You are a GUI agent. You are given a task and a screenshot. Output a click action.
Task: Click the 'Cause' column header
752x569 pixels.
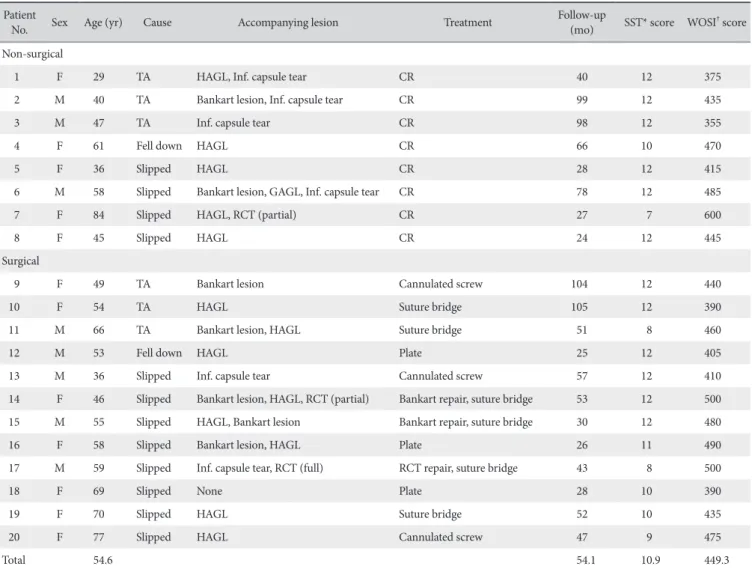coord(157,22)
